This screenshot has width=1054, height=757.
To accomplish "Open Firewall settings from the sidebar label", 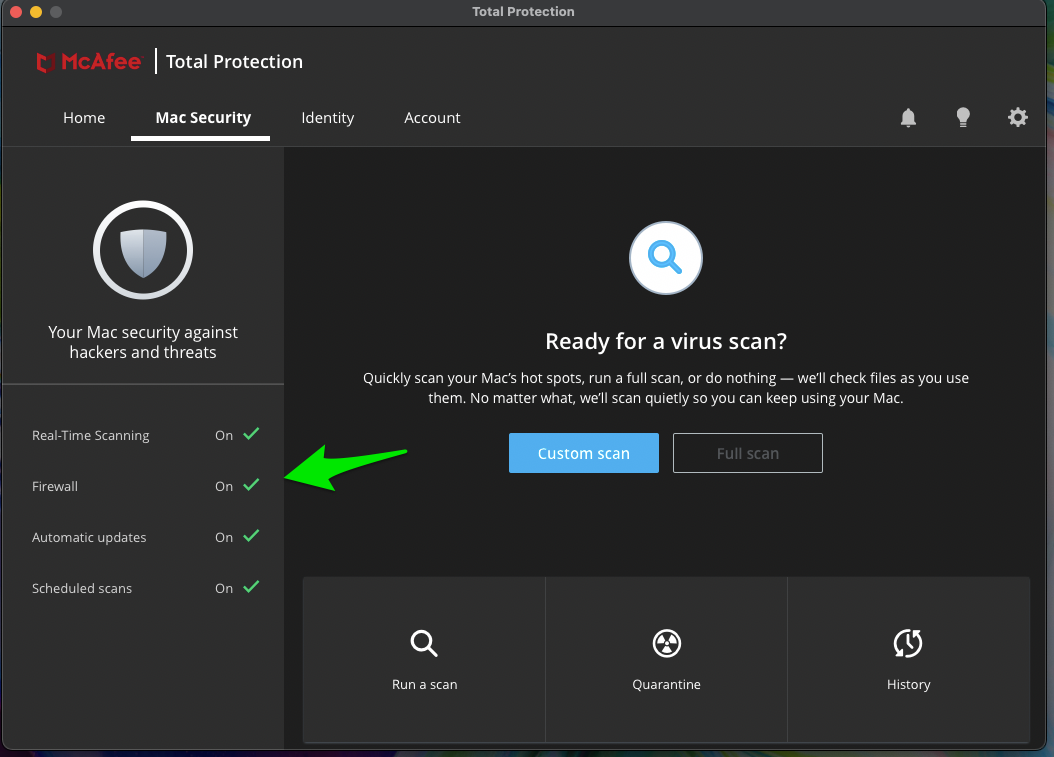I will pos(55,486).
